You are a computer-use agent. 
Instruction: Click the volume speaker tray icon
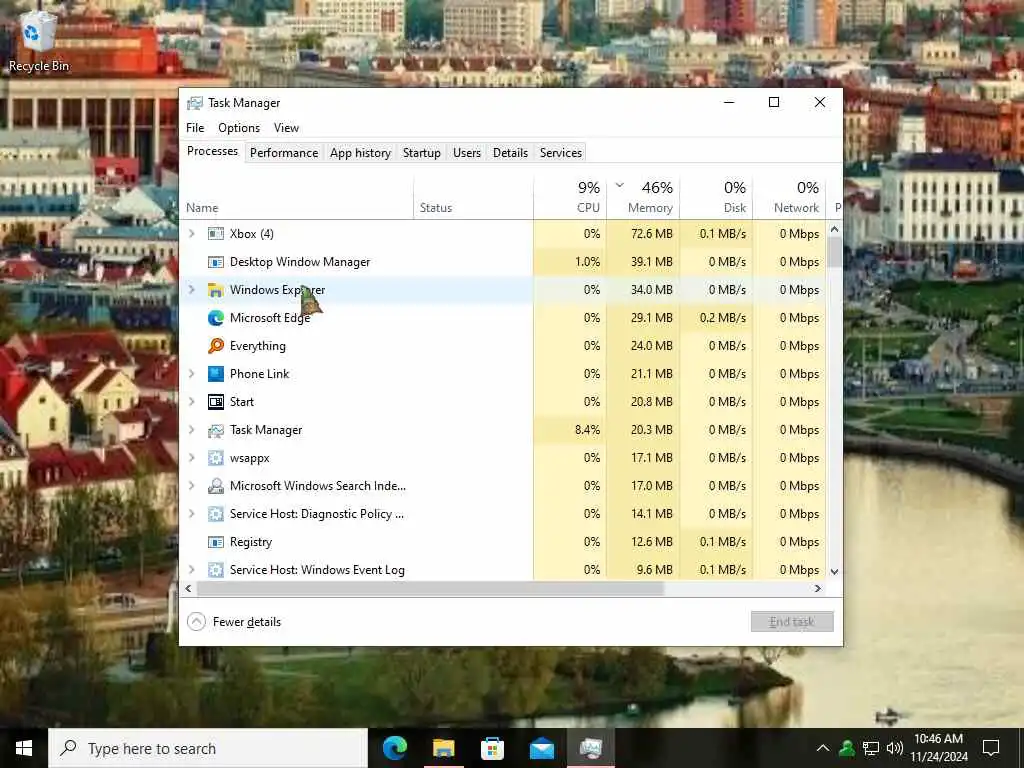(895, 748)
